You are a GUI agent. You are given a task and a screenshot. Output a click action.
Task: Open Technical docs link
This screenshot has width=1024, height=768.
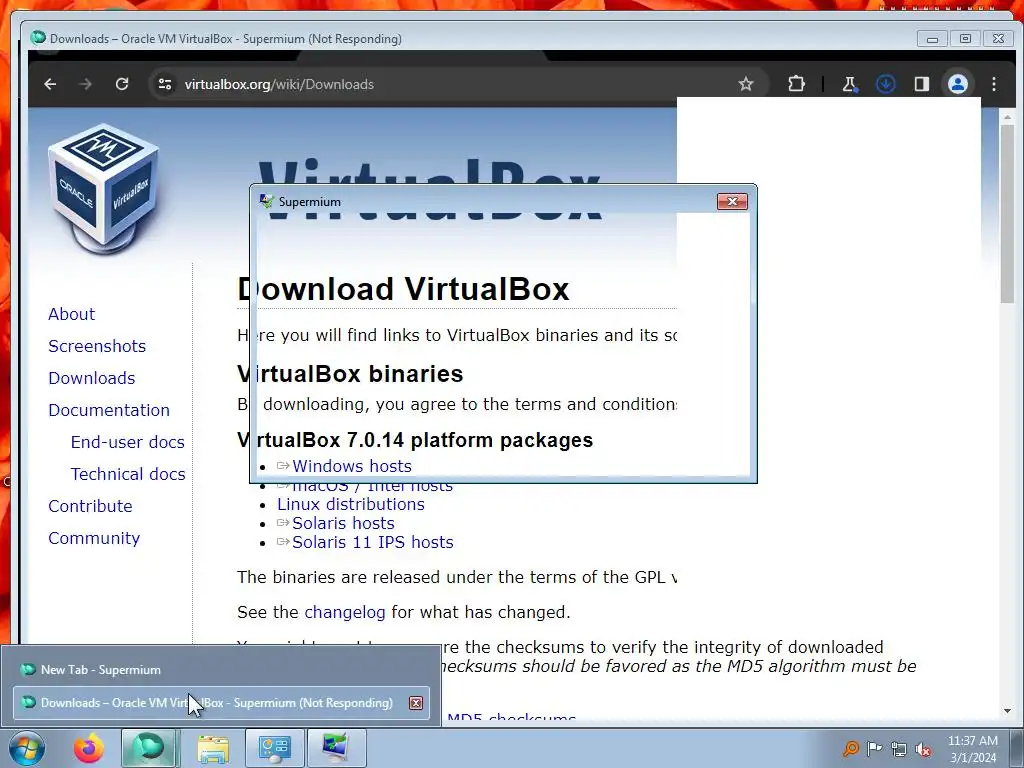(127, 474)
